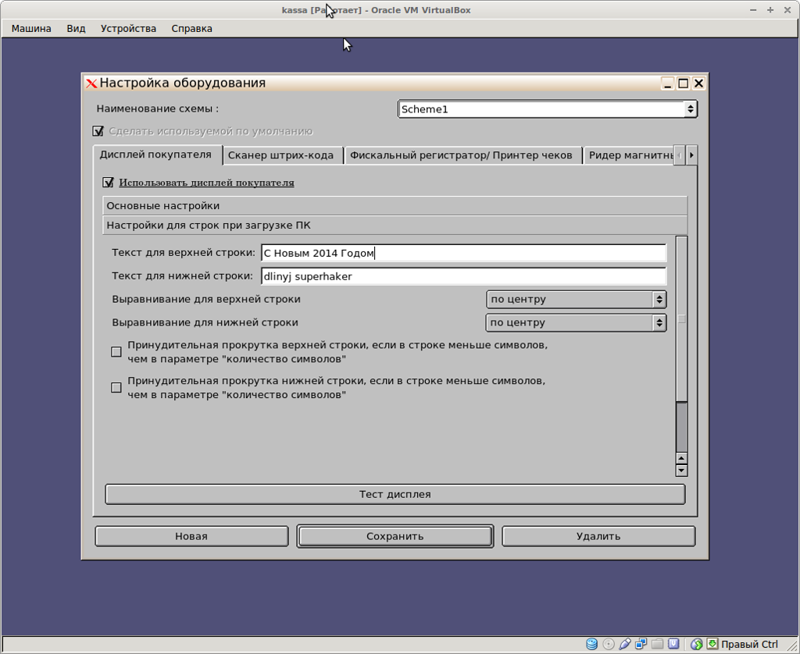
Task: Click label 'Текст для нижней строки:'
Action: coord(182,276)
